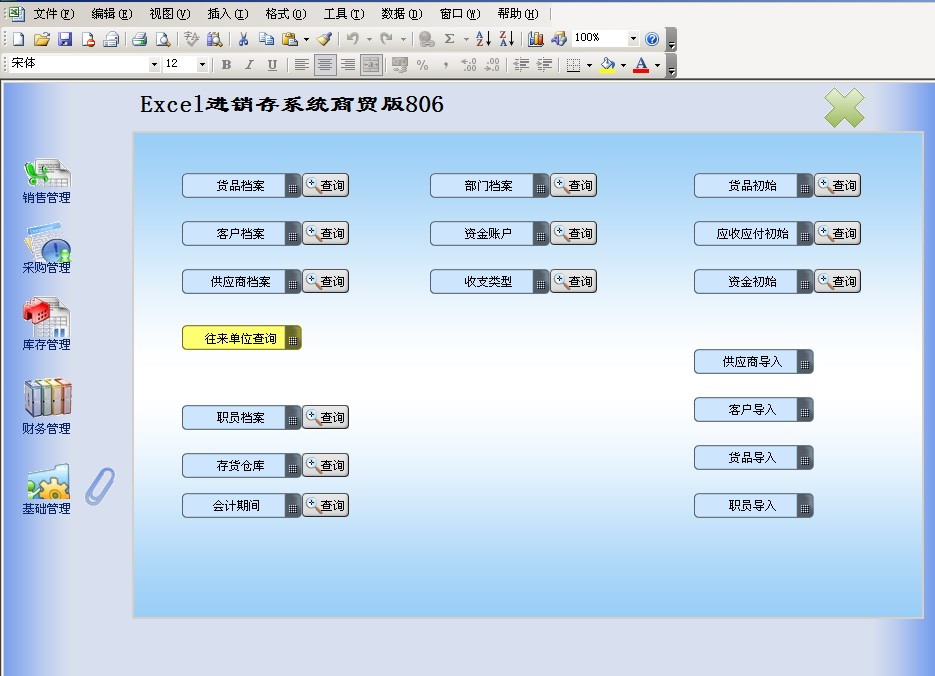Click the 应收应付初始 button

[x=753, y=234]
